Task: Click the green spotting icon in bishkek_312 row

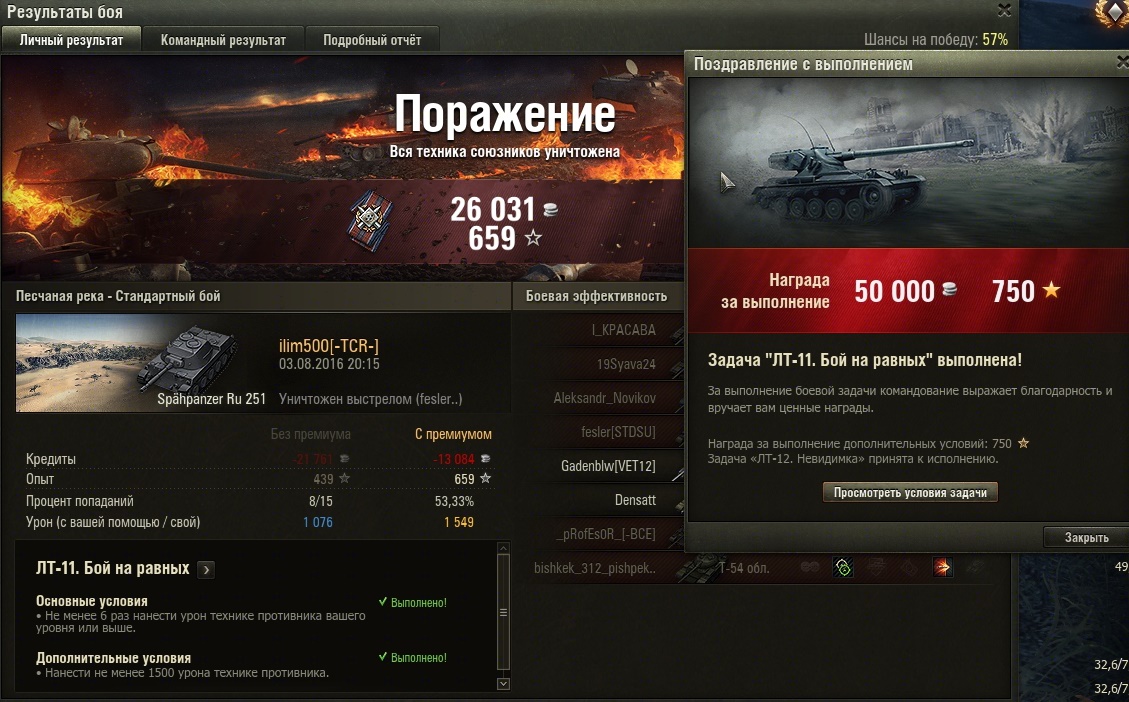Action: (x=842, y=567)
